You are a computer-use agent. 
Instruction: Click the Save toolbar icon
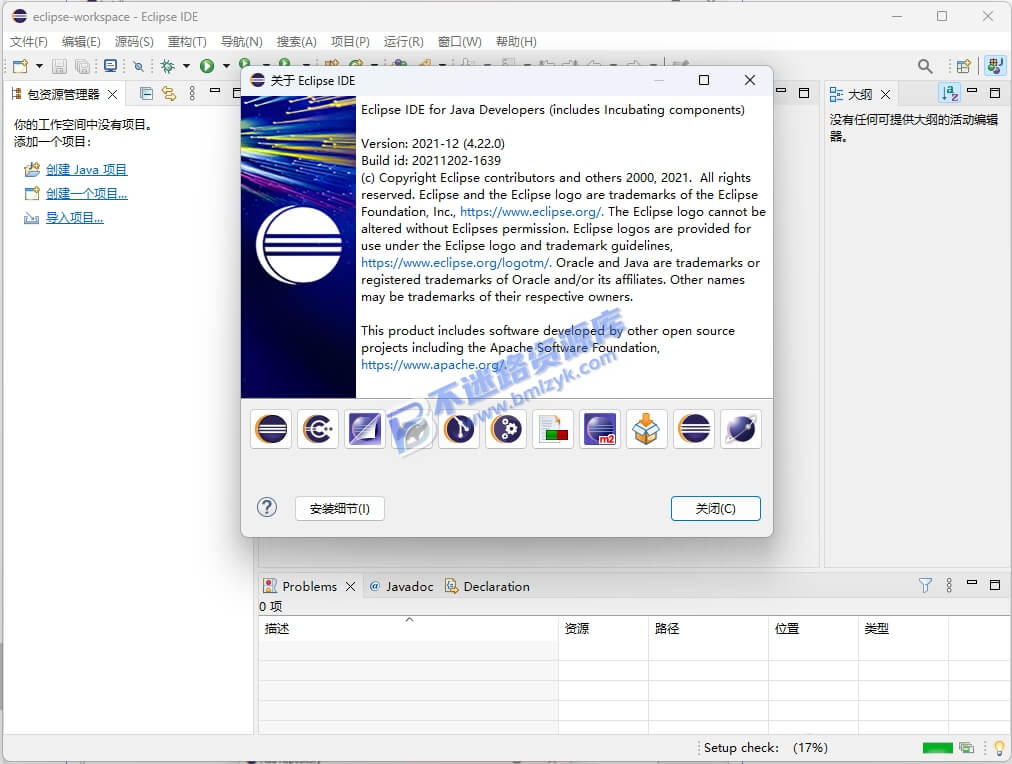tap(59, 66)
